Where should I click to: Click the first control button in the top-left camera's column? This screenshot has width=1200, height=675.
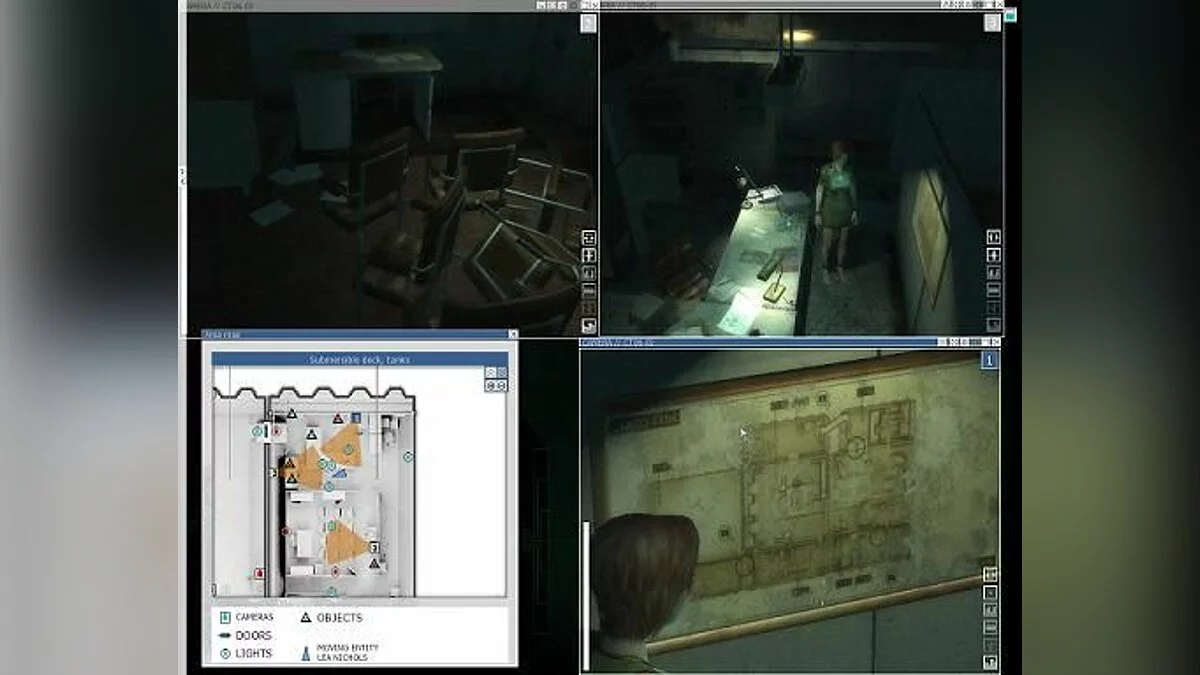coord(589,237)
